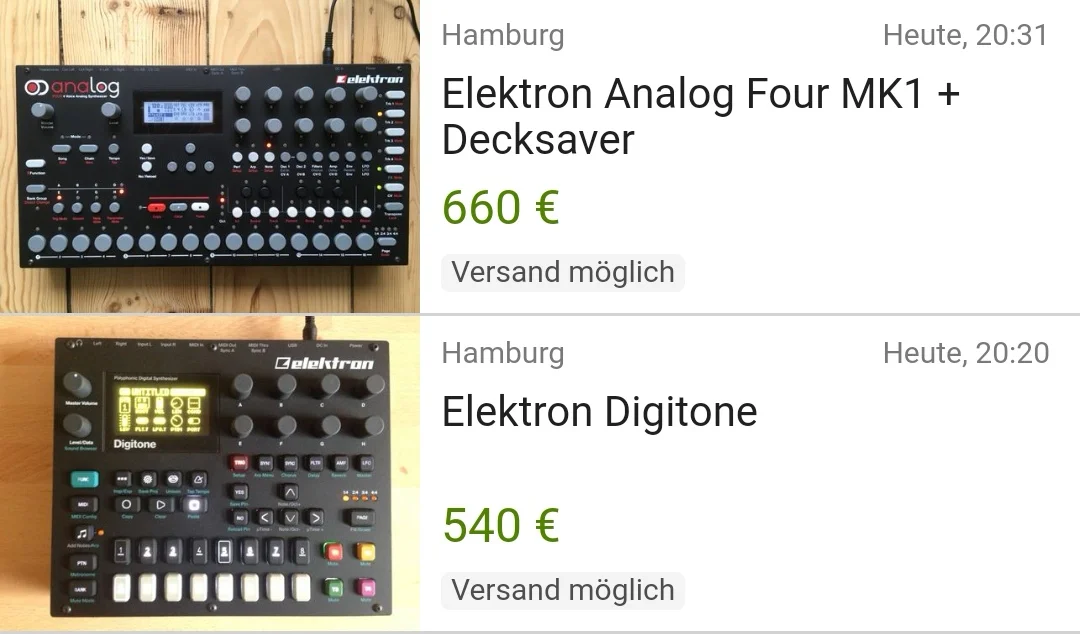Click the Elektron logo in the Analog Four photo
This screenshot has width=1080, height=634.
[x=368, y=79]
